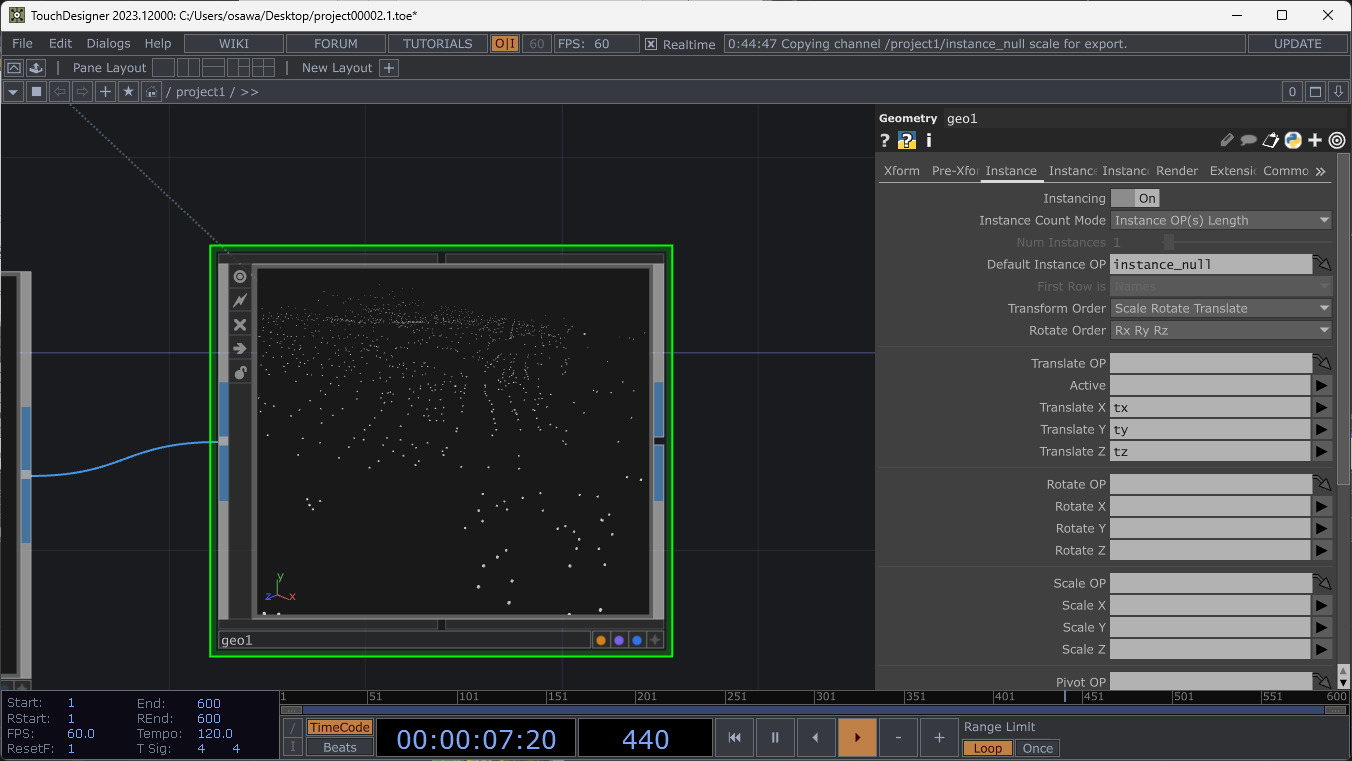
Task: Expand more parameter tabs chevron
Action: point(1321,171)
